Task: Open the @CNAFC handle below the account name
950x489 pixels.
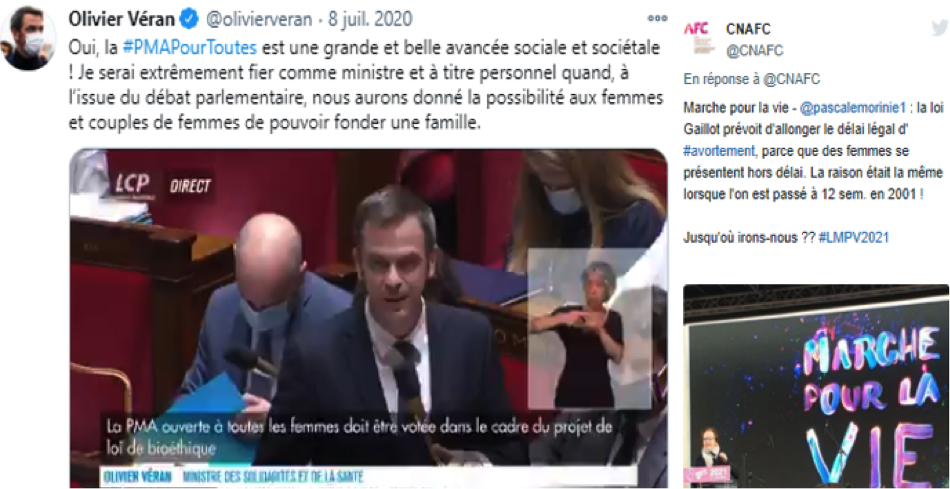Action: pos(754,50)
